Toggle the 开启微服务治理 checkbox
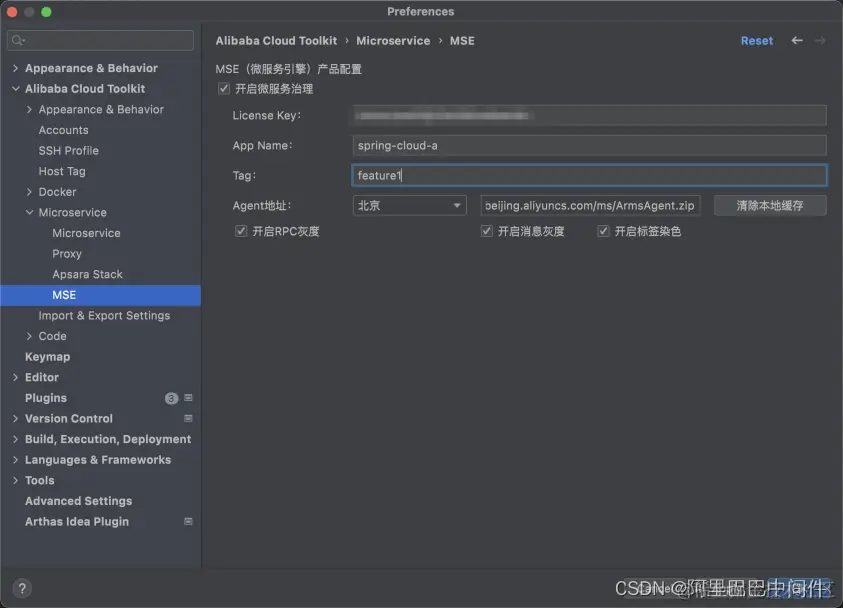Image resolution: width=843 pixels, height=608 pixels. pos(224,89)
